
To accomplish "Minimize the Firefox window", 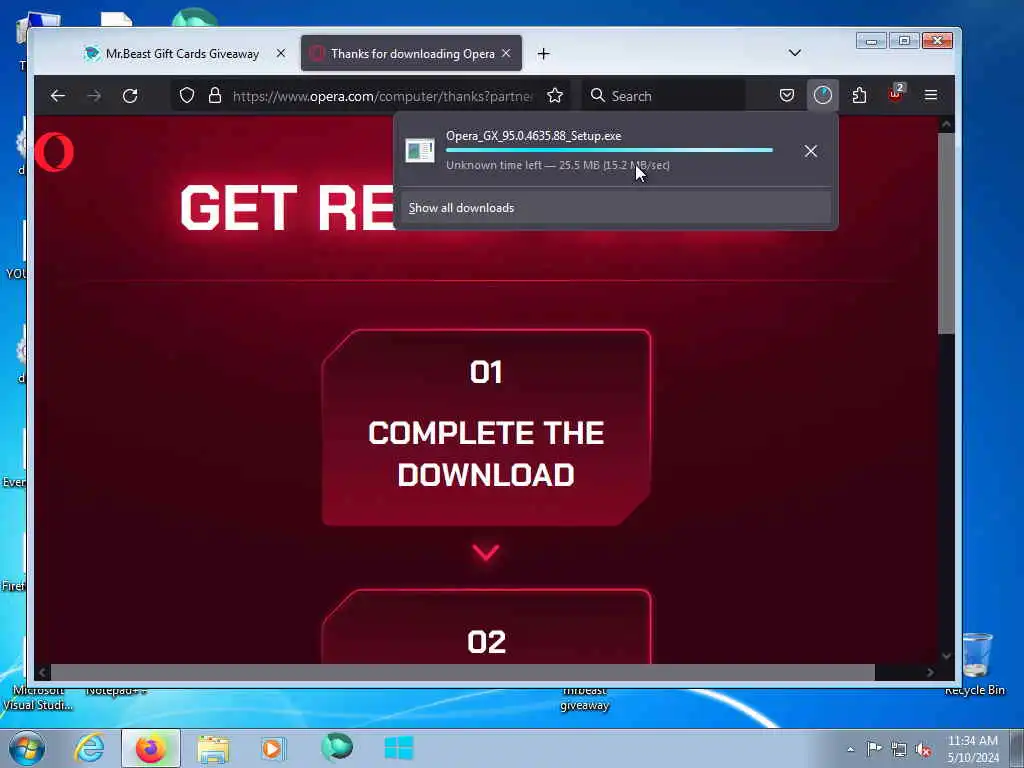I will point(871,41).
